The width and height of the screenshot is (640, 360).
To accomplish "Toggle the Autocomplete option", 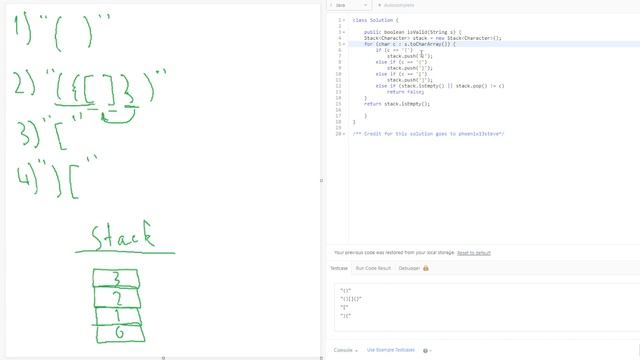I will point(396,5).
